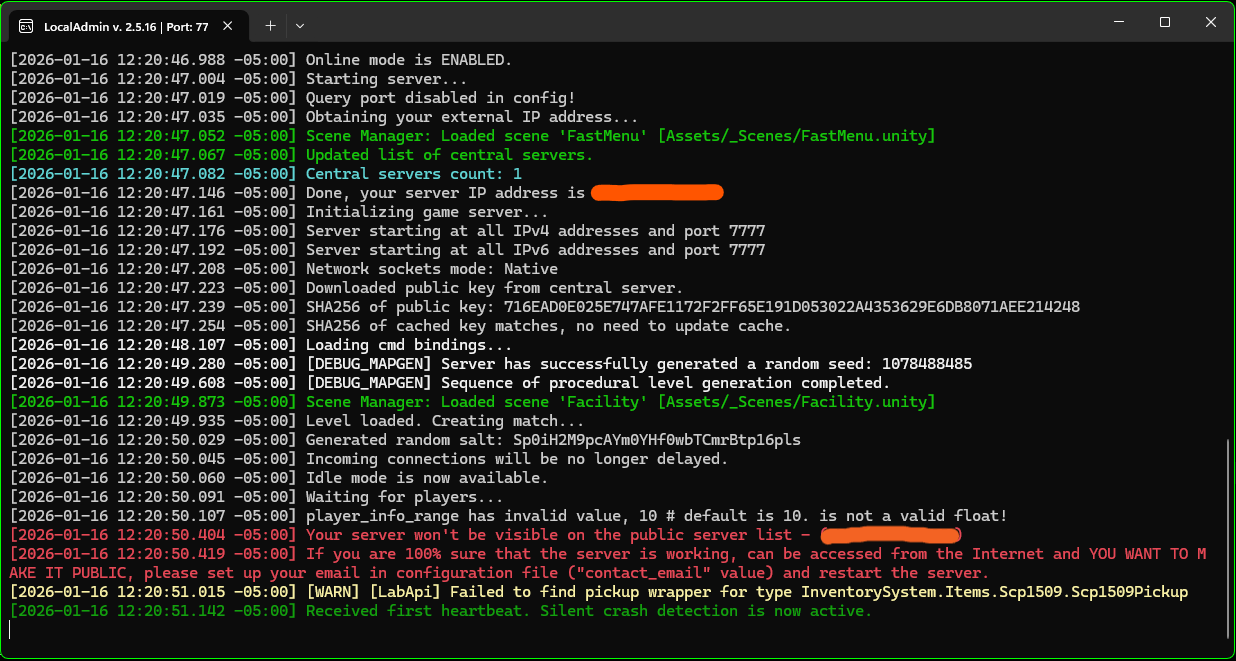
Task: Click the yellow [WARN] tag
Action: pos(333,592)
